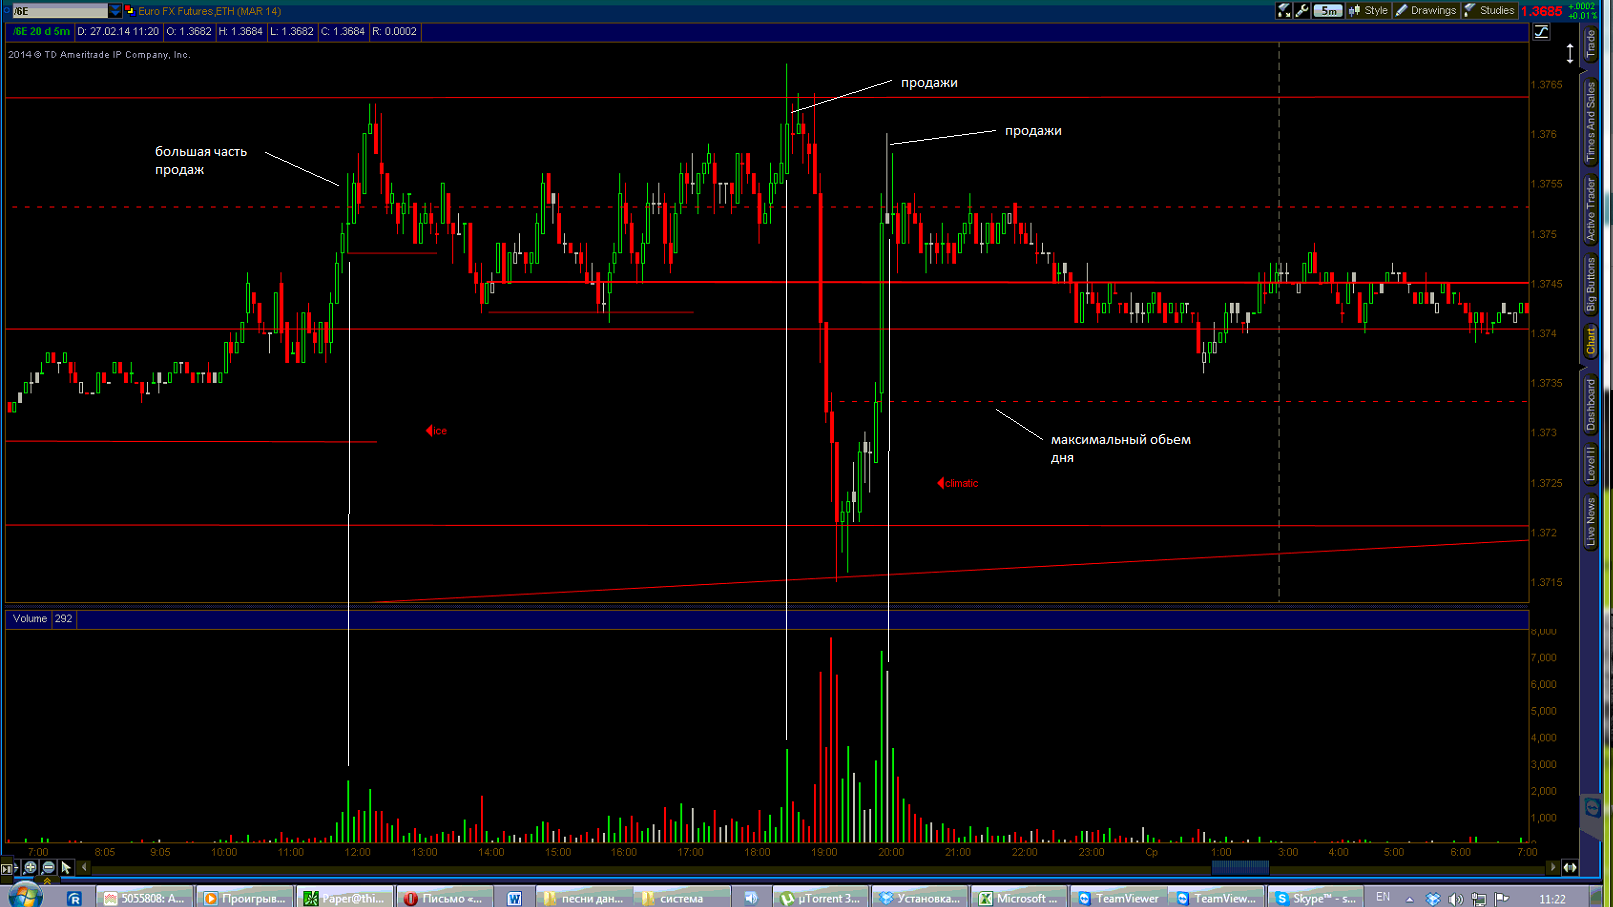Click the right scroll arrow of time axis

[x=1552, y=867]
